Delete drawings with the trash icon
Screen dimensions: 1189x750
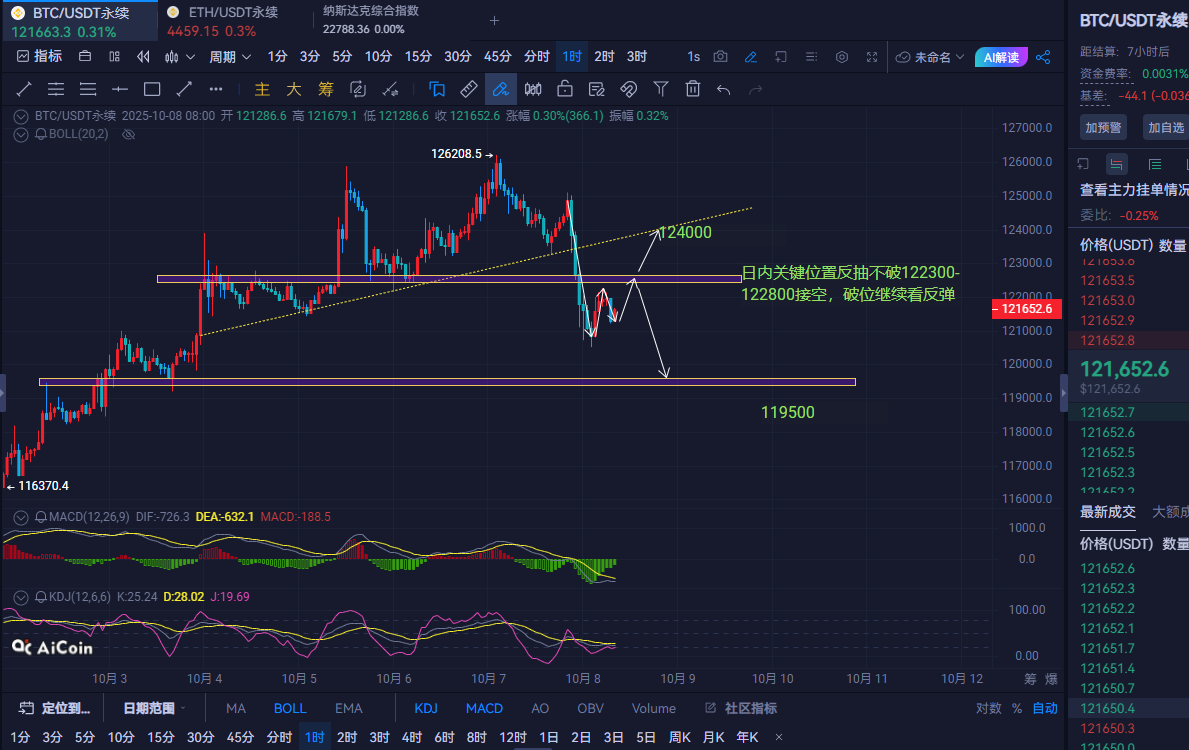[692, 89]
